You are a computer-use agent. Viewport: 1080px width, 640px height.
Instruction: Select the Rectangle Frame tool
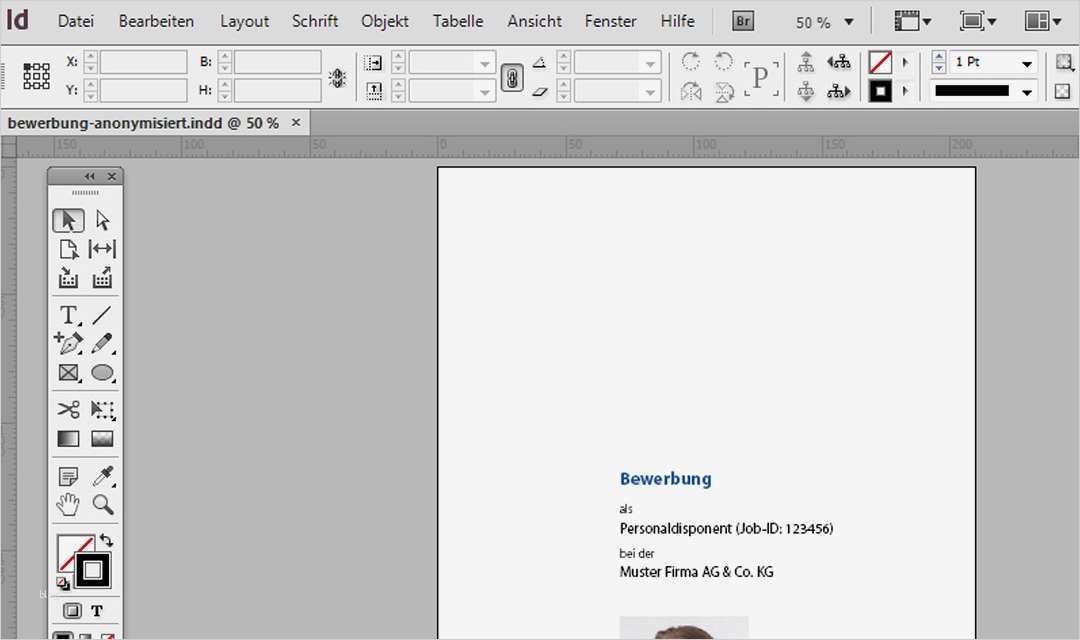click(68, 373)
